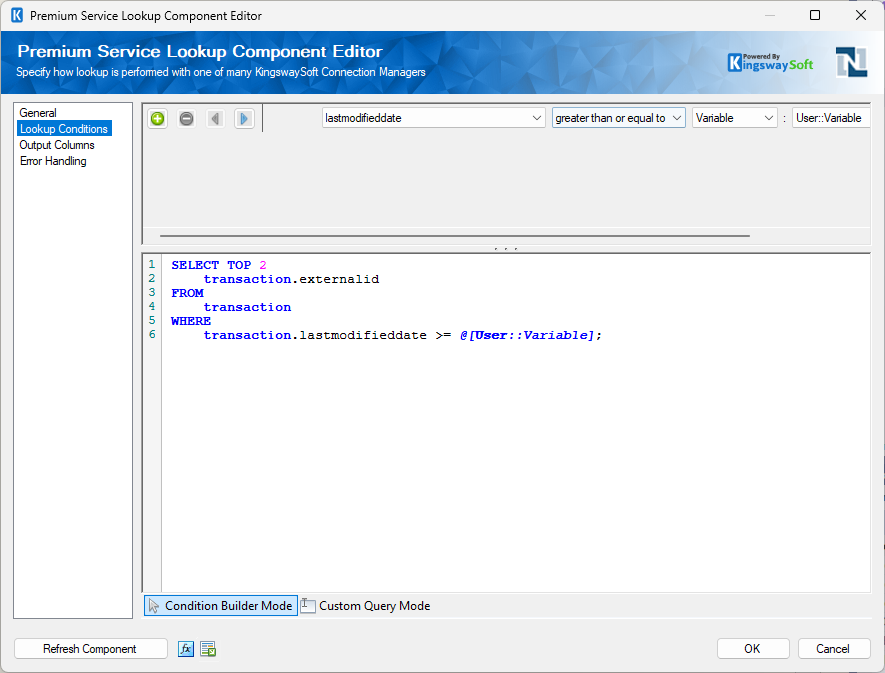Click the horizontal scrollbar in conditions panel
This screenshot has width=885, height=673.
(x=455, y=235)
